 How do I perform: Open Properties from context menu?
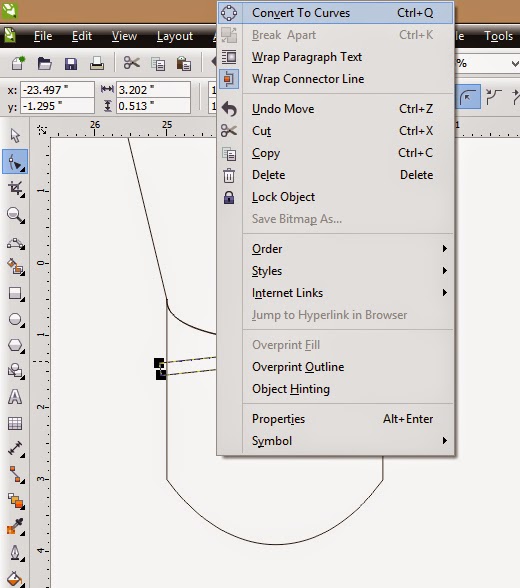pyautogui.click(x=336, y=419)
